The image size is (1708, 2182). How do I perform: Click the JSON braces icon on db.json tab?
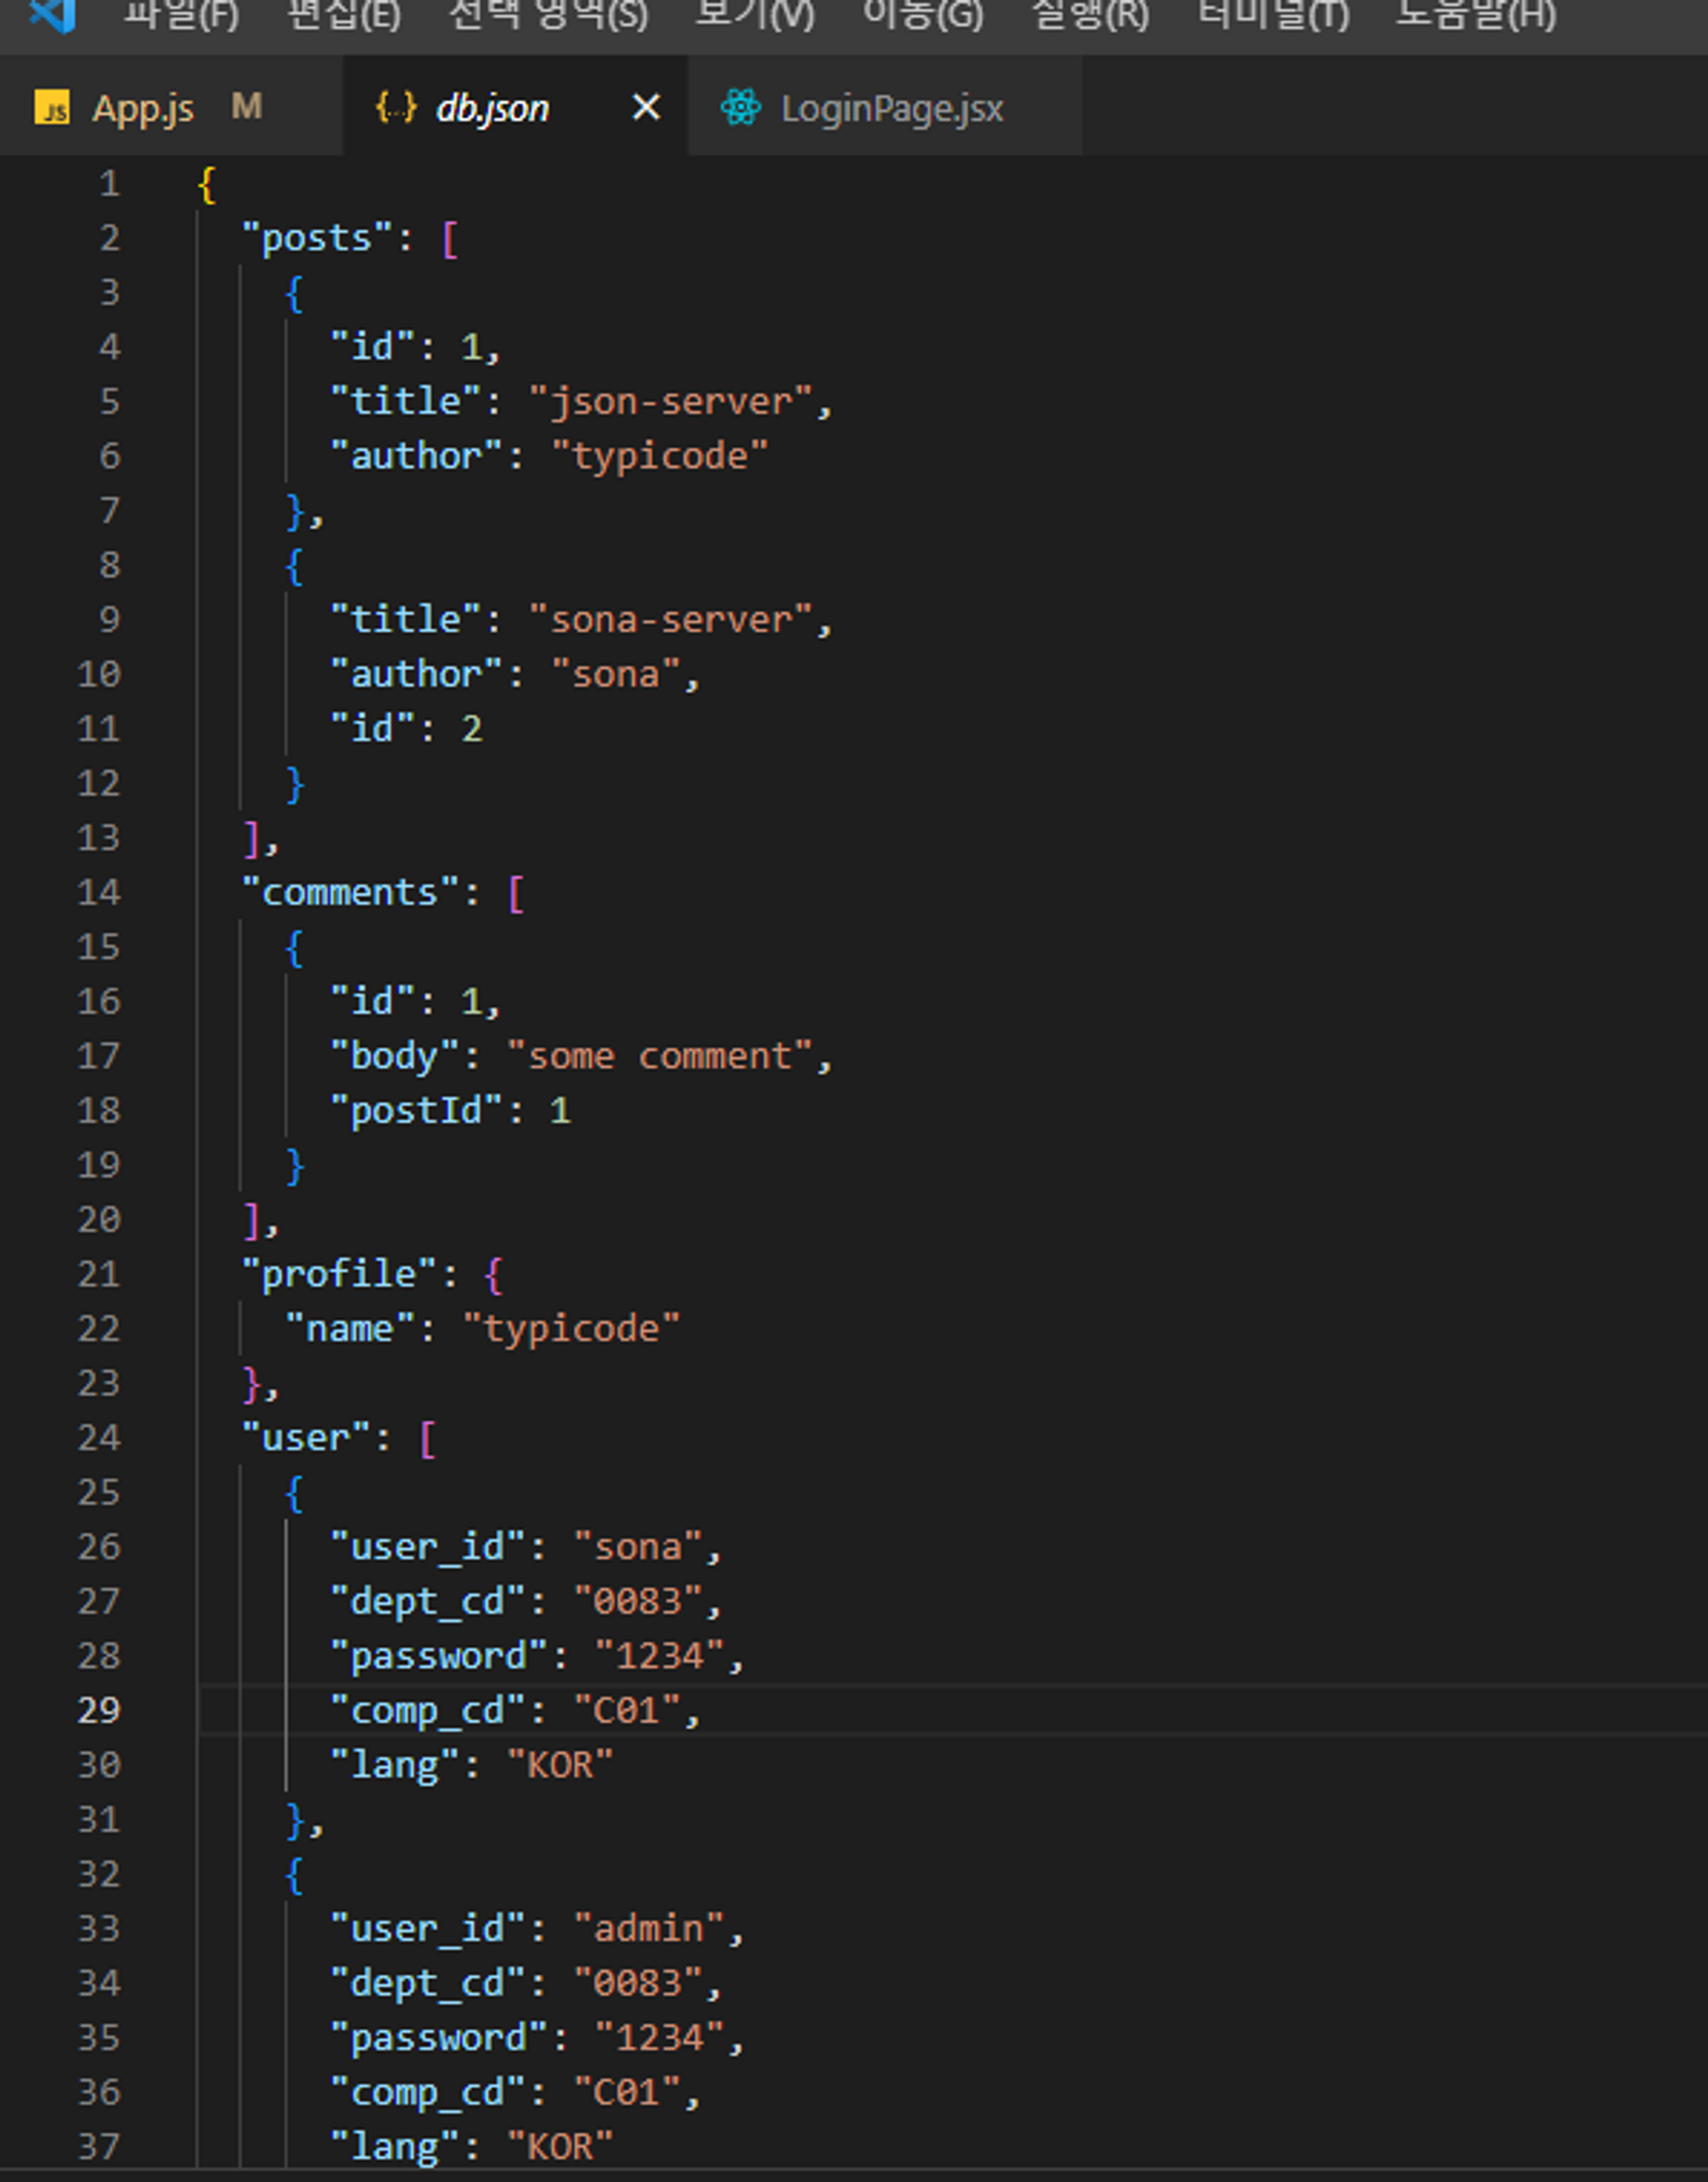pos(395,107)
